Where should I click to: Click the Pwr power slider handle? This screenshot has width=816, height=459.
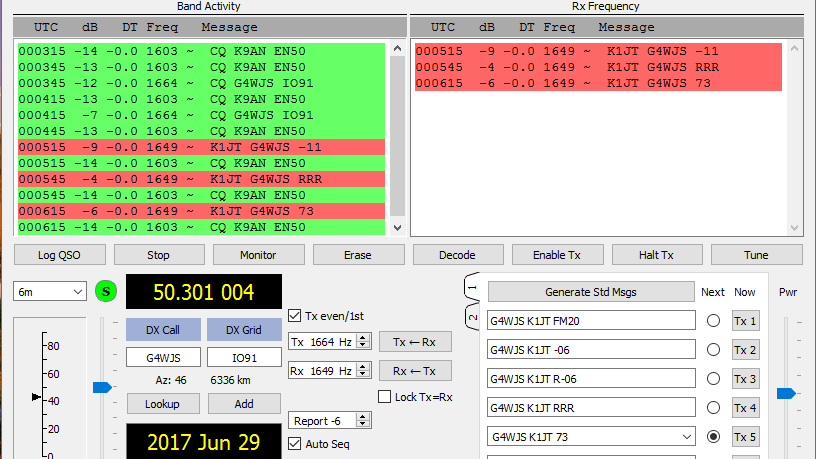pos(786,393)
